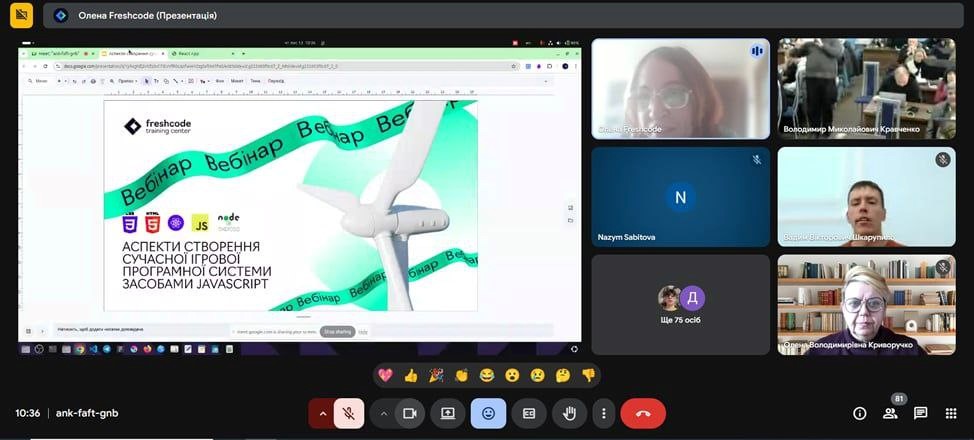
Task: Open the activities grid icon
Action: pos(950,413)
